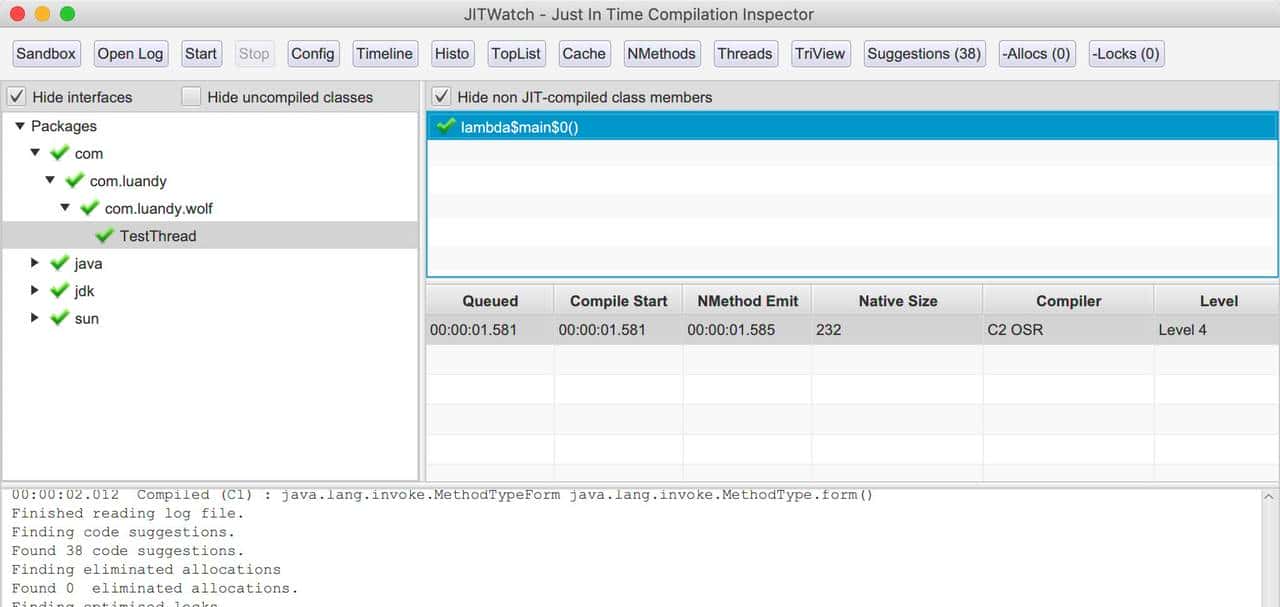Click the green checkmark icon beside TestThread
The image size is (1280, 607).
104,236
